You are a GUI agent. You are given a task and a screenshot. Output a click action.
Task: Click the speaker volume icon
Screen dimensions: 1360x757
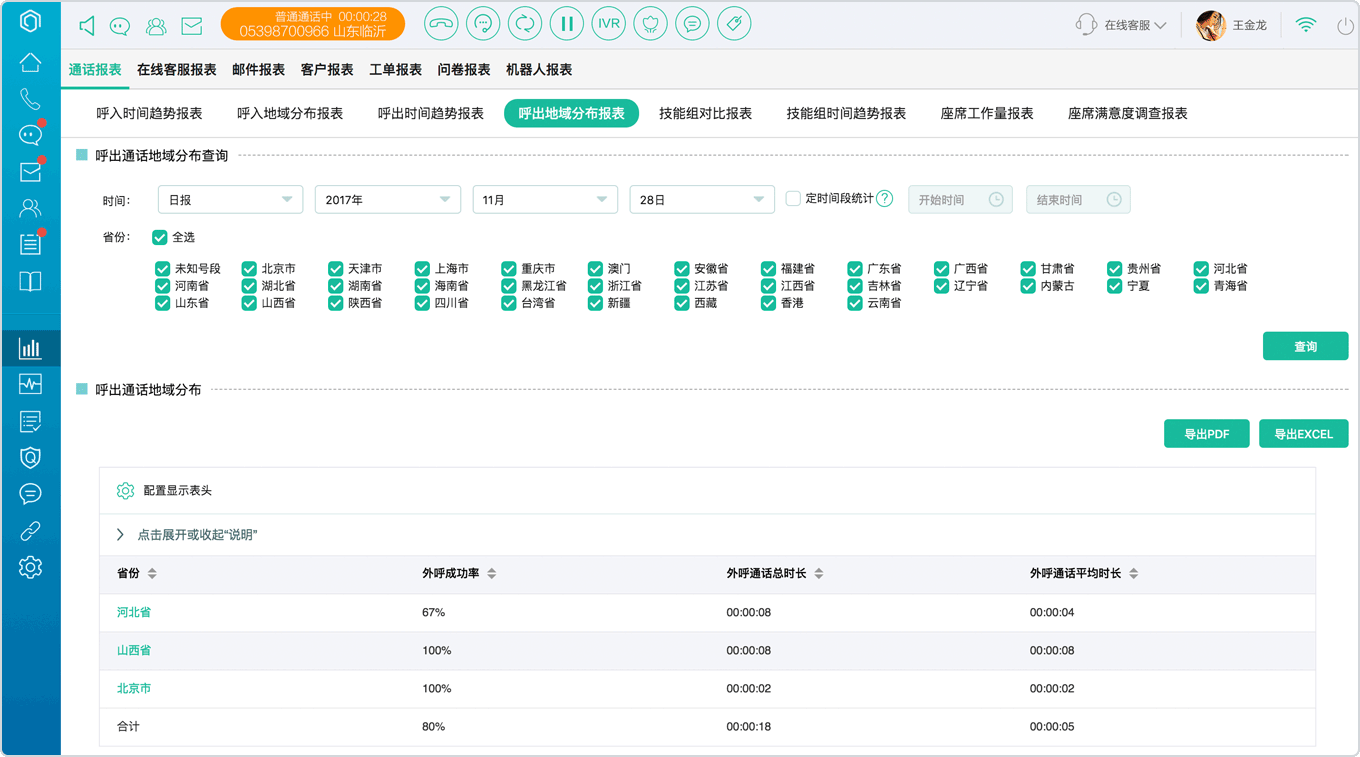[x=87, y=26]
